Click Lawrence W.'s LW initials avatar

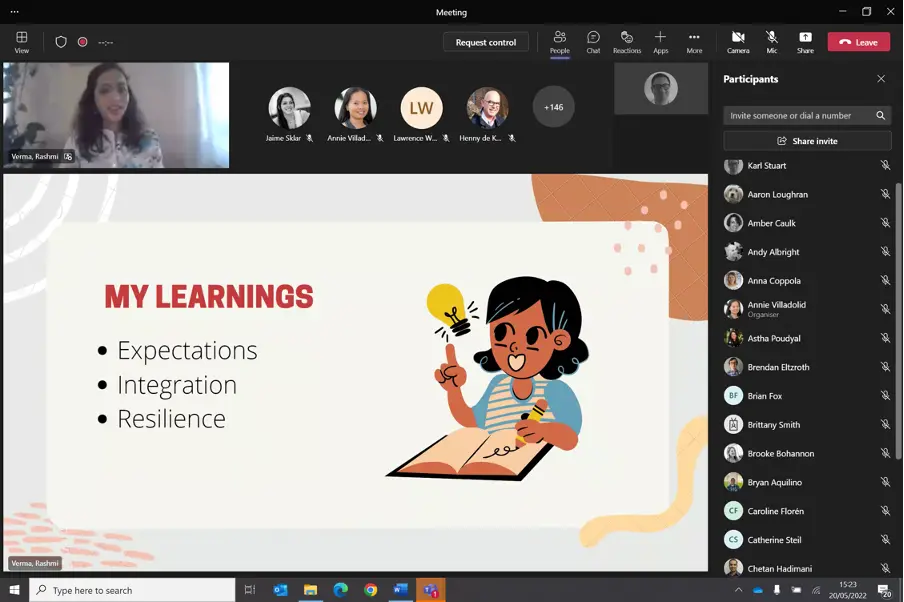coord(421,108)
